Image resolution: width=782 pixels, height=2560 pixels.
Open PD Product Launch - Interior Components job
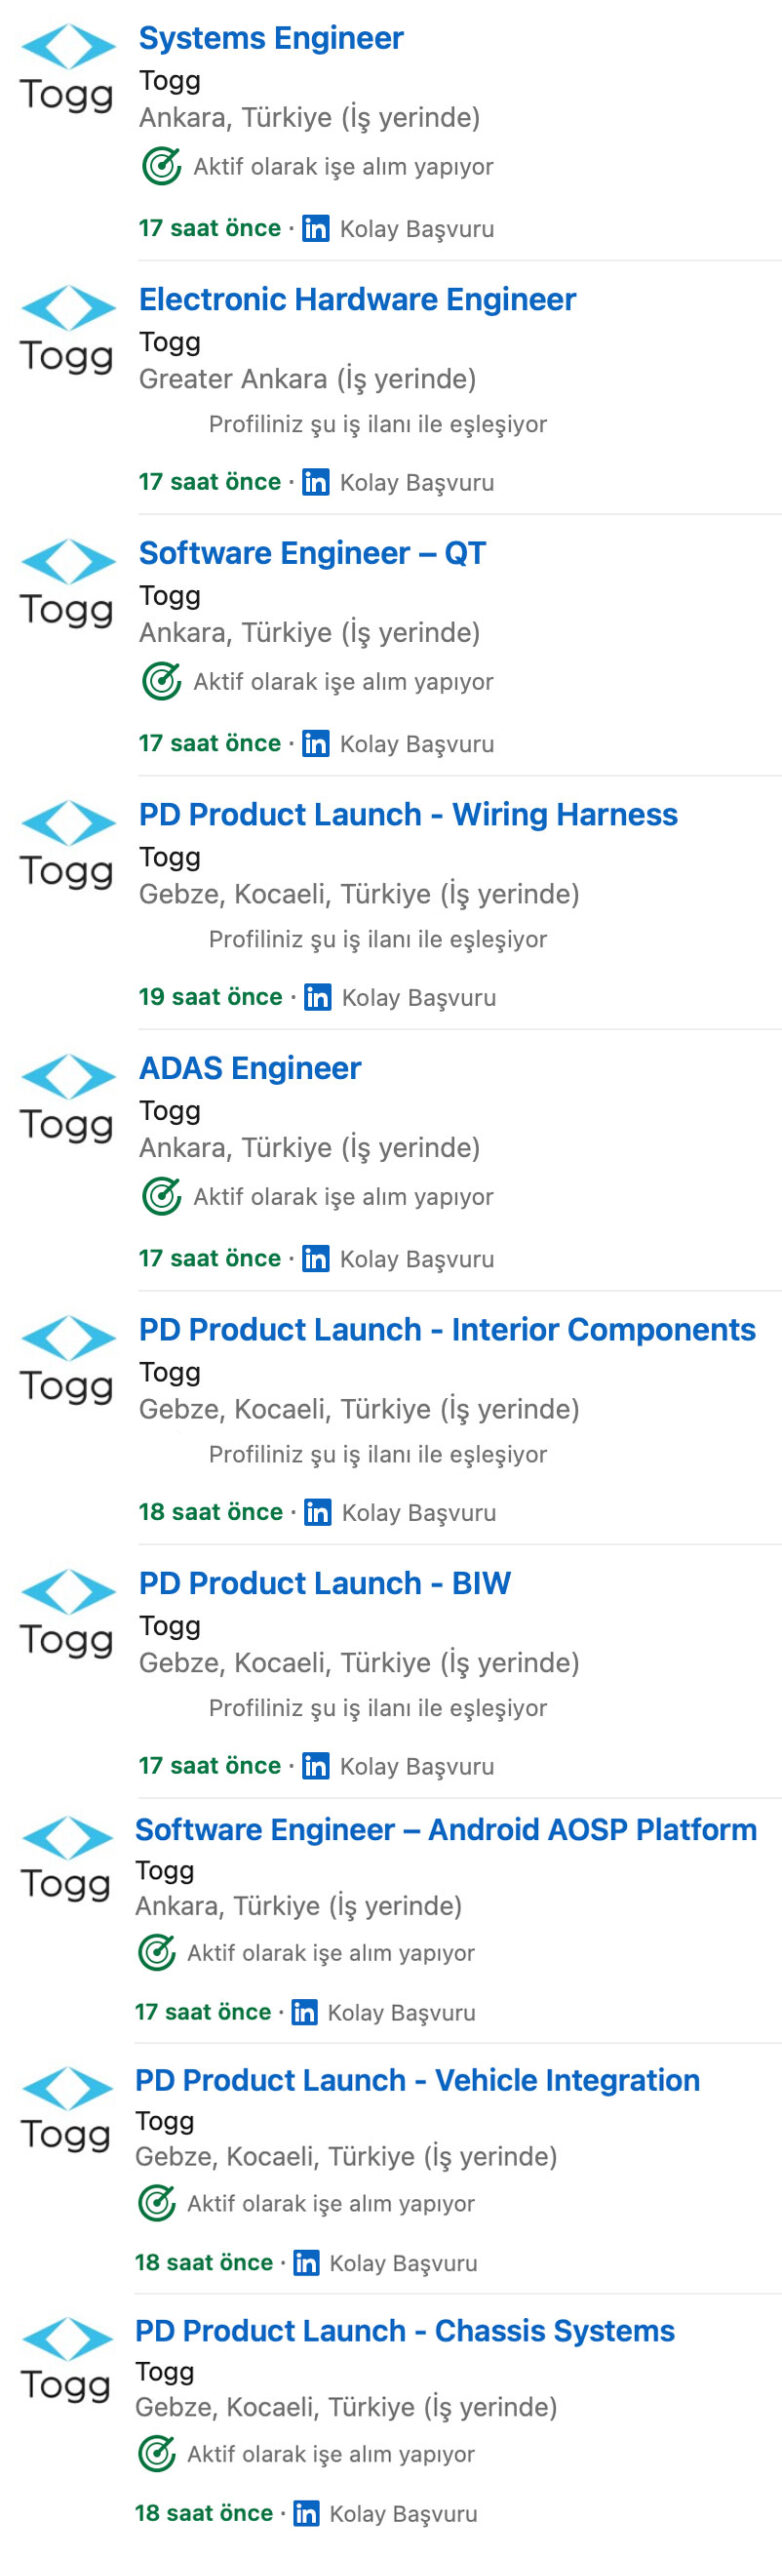tap(447, 1329)
